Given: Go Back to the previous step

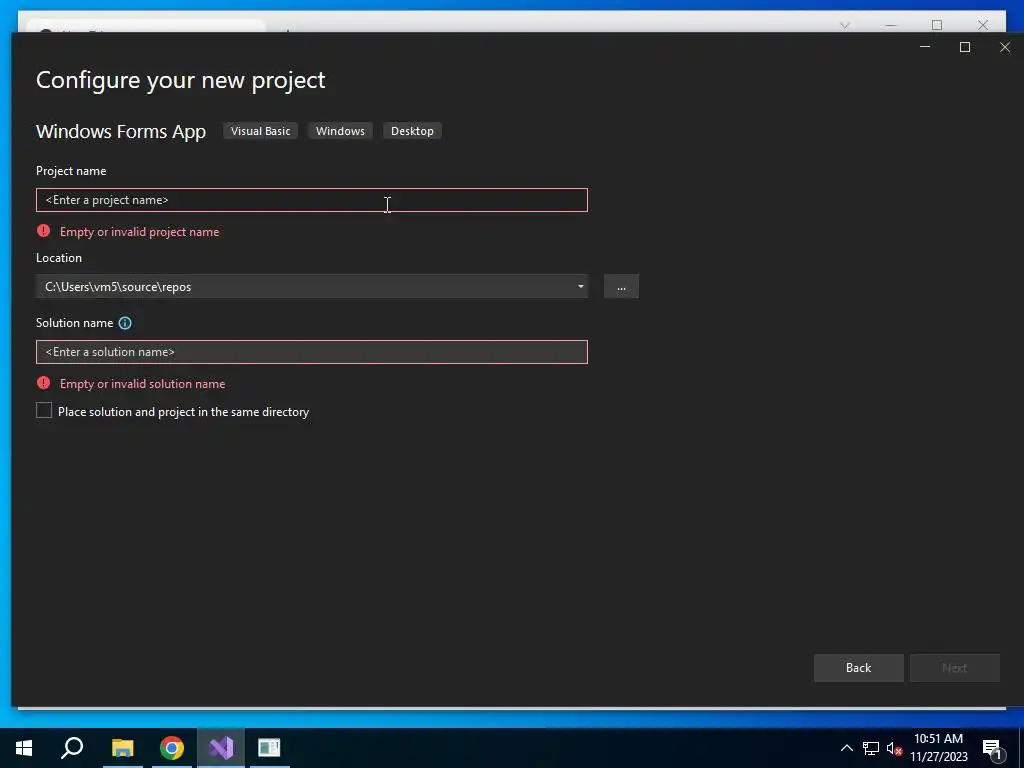Looking at the screenshot, I should 858,667.
